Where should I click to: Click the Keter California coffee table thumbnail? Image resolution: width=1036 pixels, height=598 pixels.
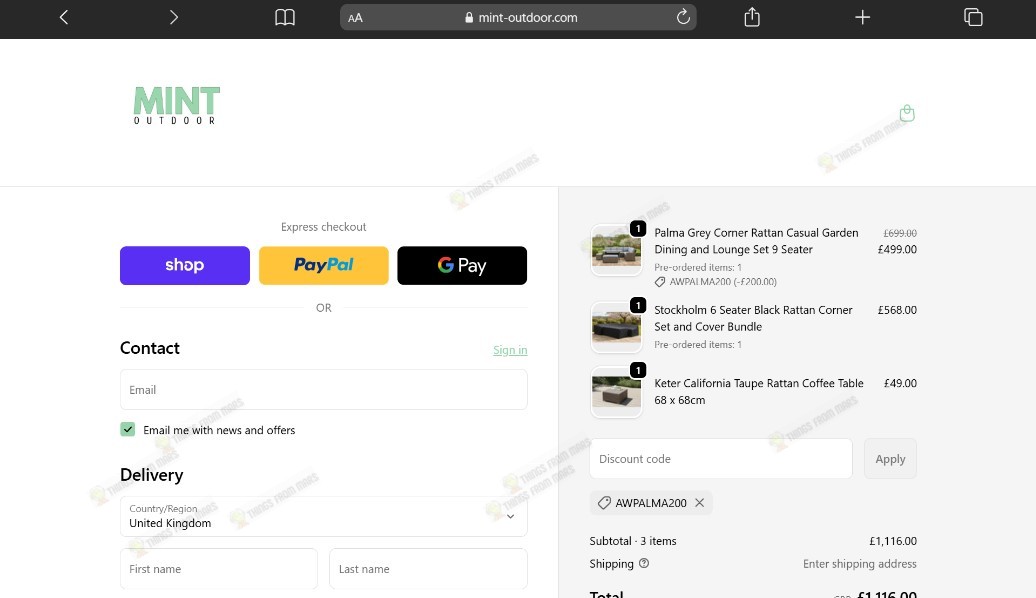(x=616, y=392)
